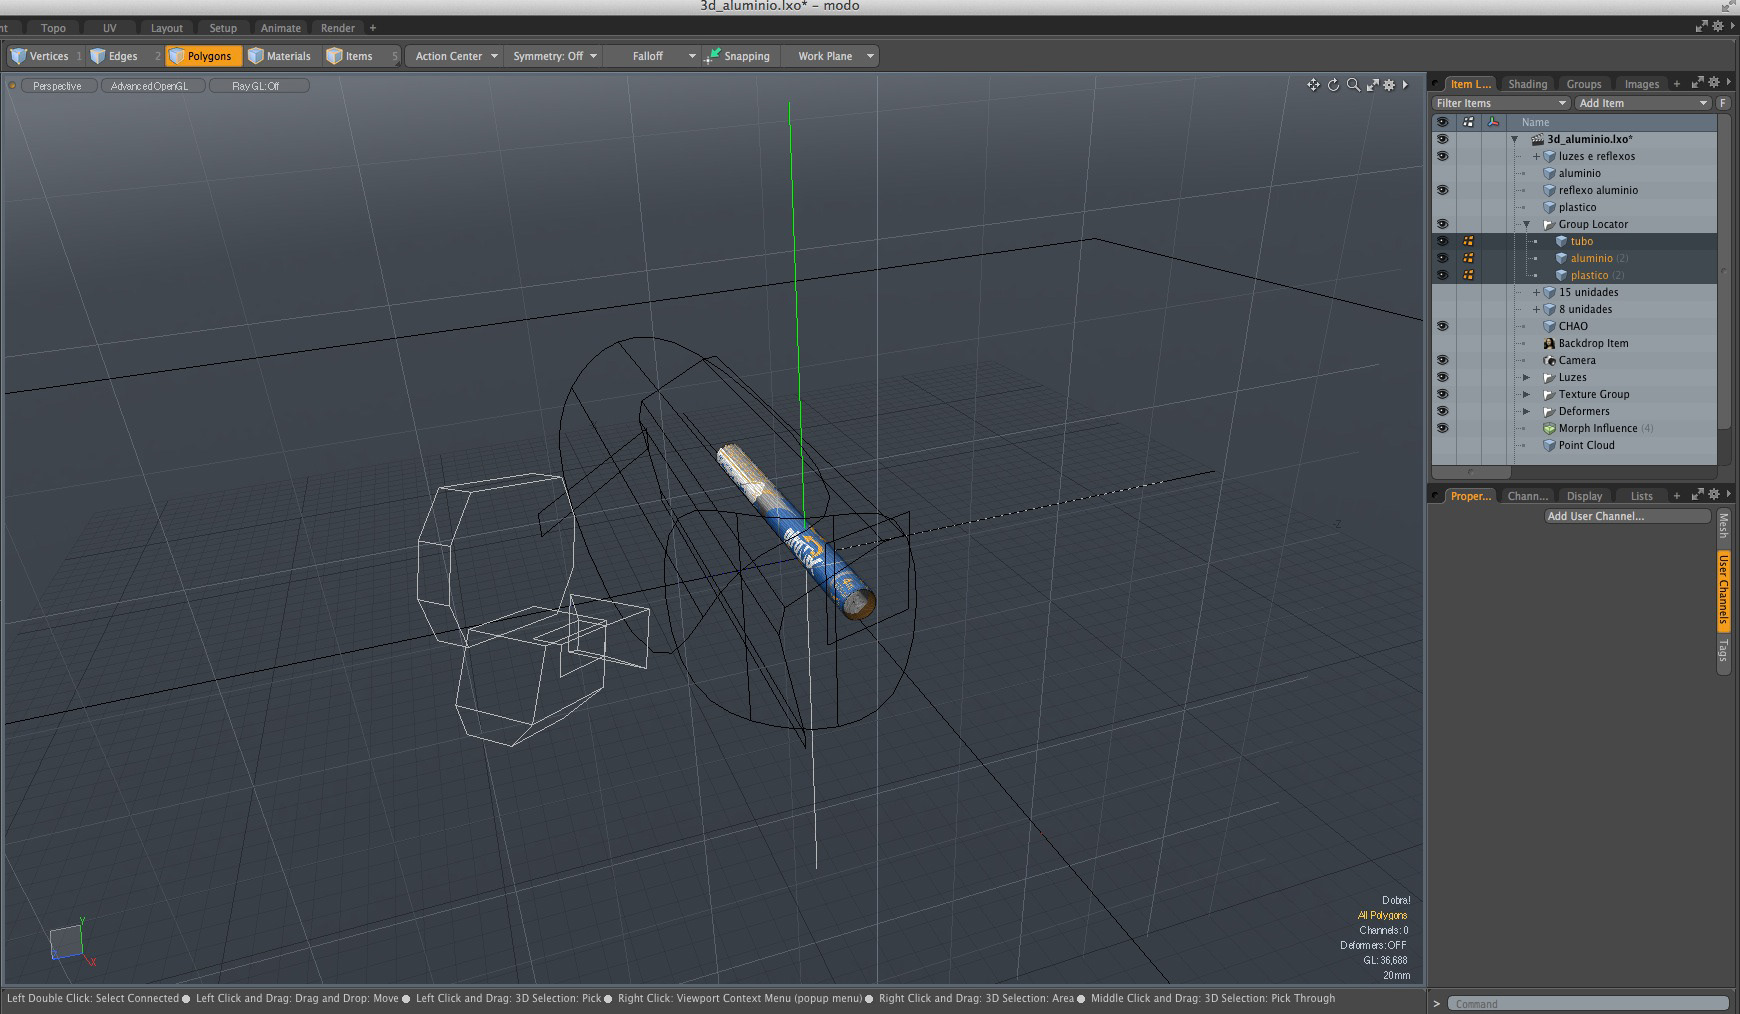This screenshot has width=1740, height=1014.
Task: Open the Render layout tab
Action: (337, 28)
